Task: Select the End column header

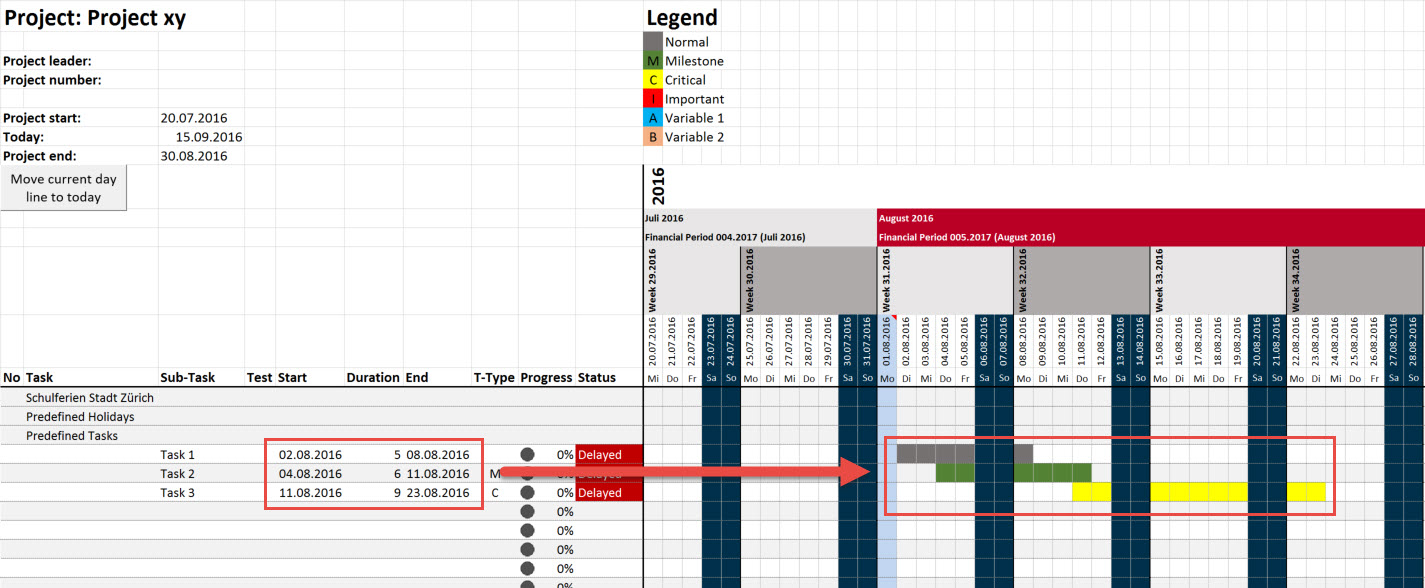Action: pos(417,378)
